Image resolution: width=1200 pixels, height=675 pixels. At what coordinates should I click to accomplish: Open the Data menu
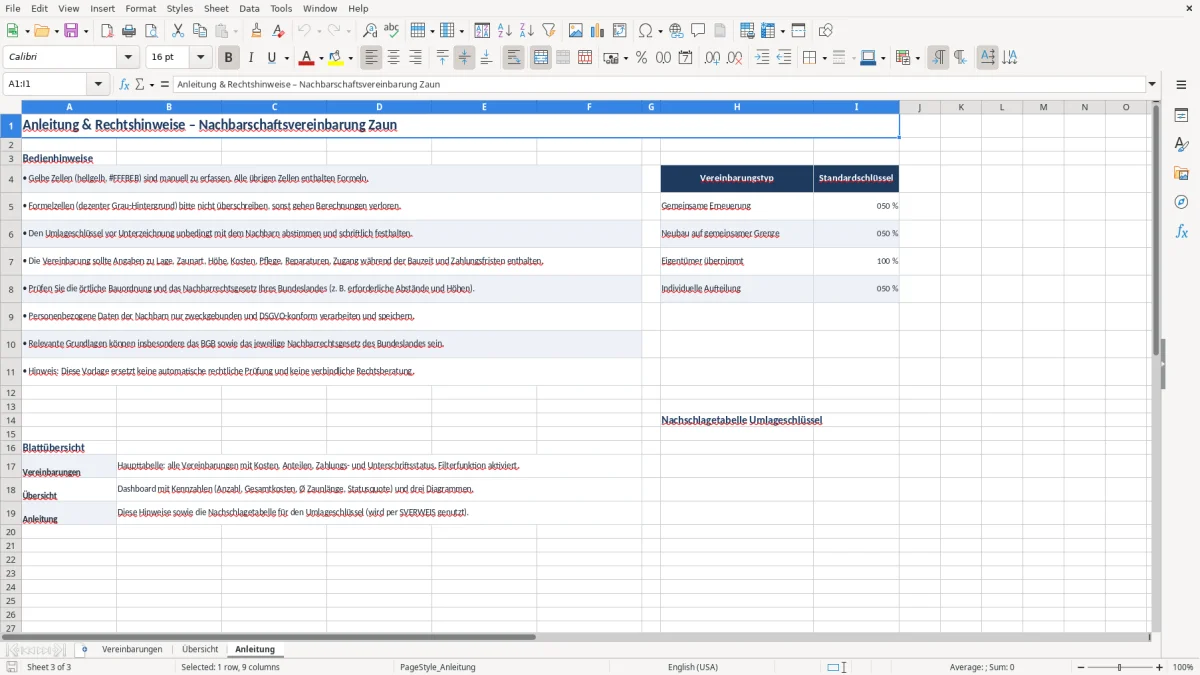pyautogui.click(x=249, y=8)
